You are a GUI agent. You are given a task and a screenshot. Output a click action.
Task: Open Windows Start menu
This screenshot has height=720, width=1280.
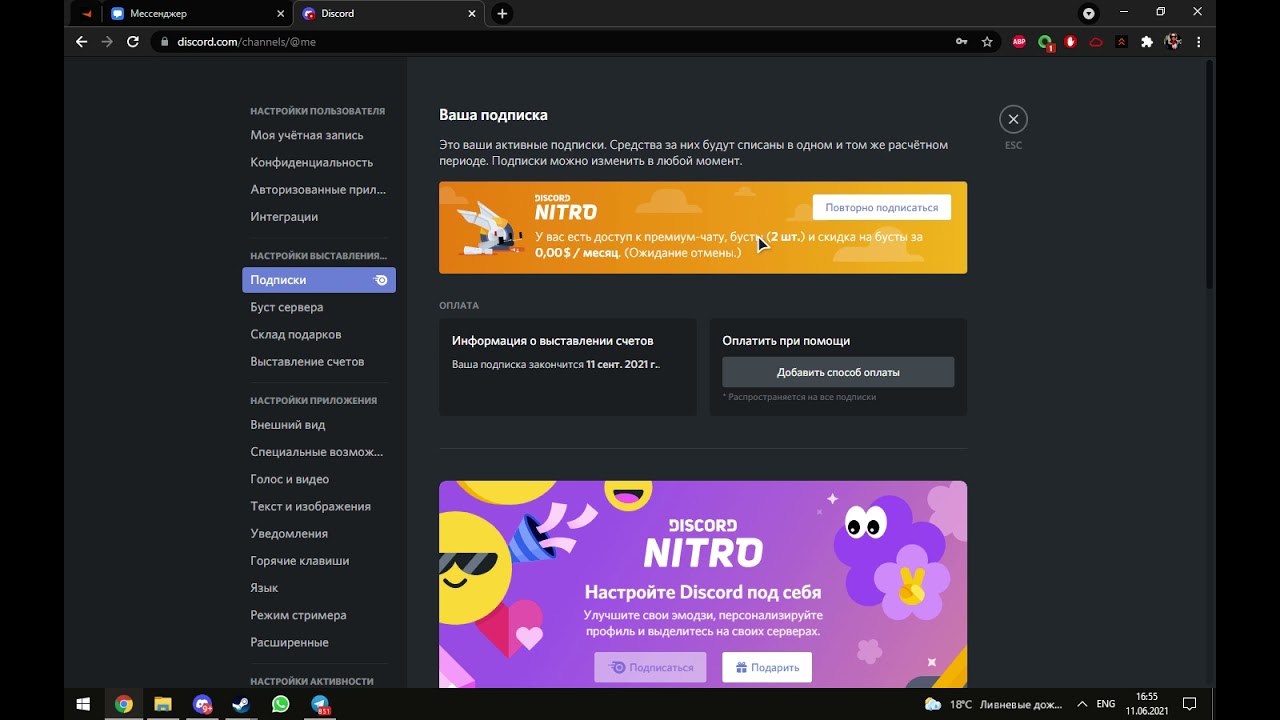[x=83, y=704]
